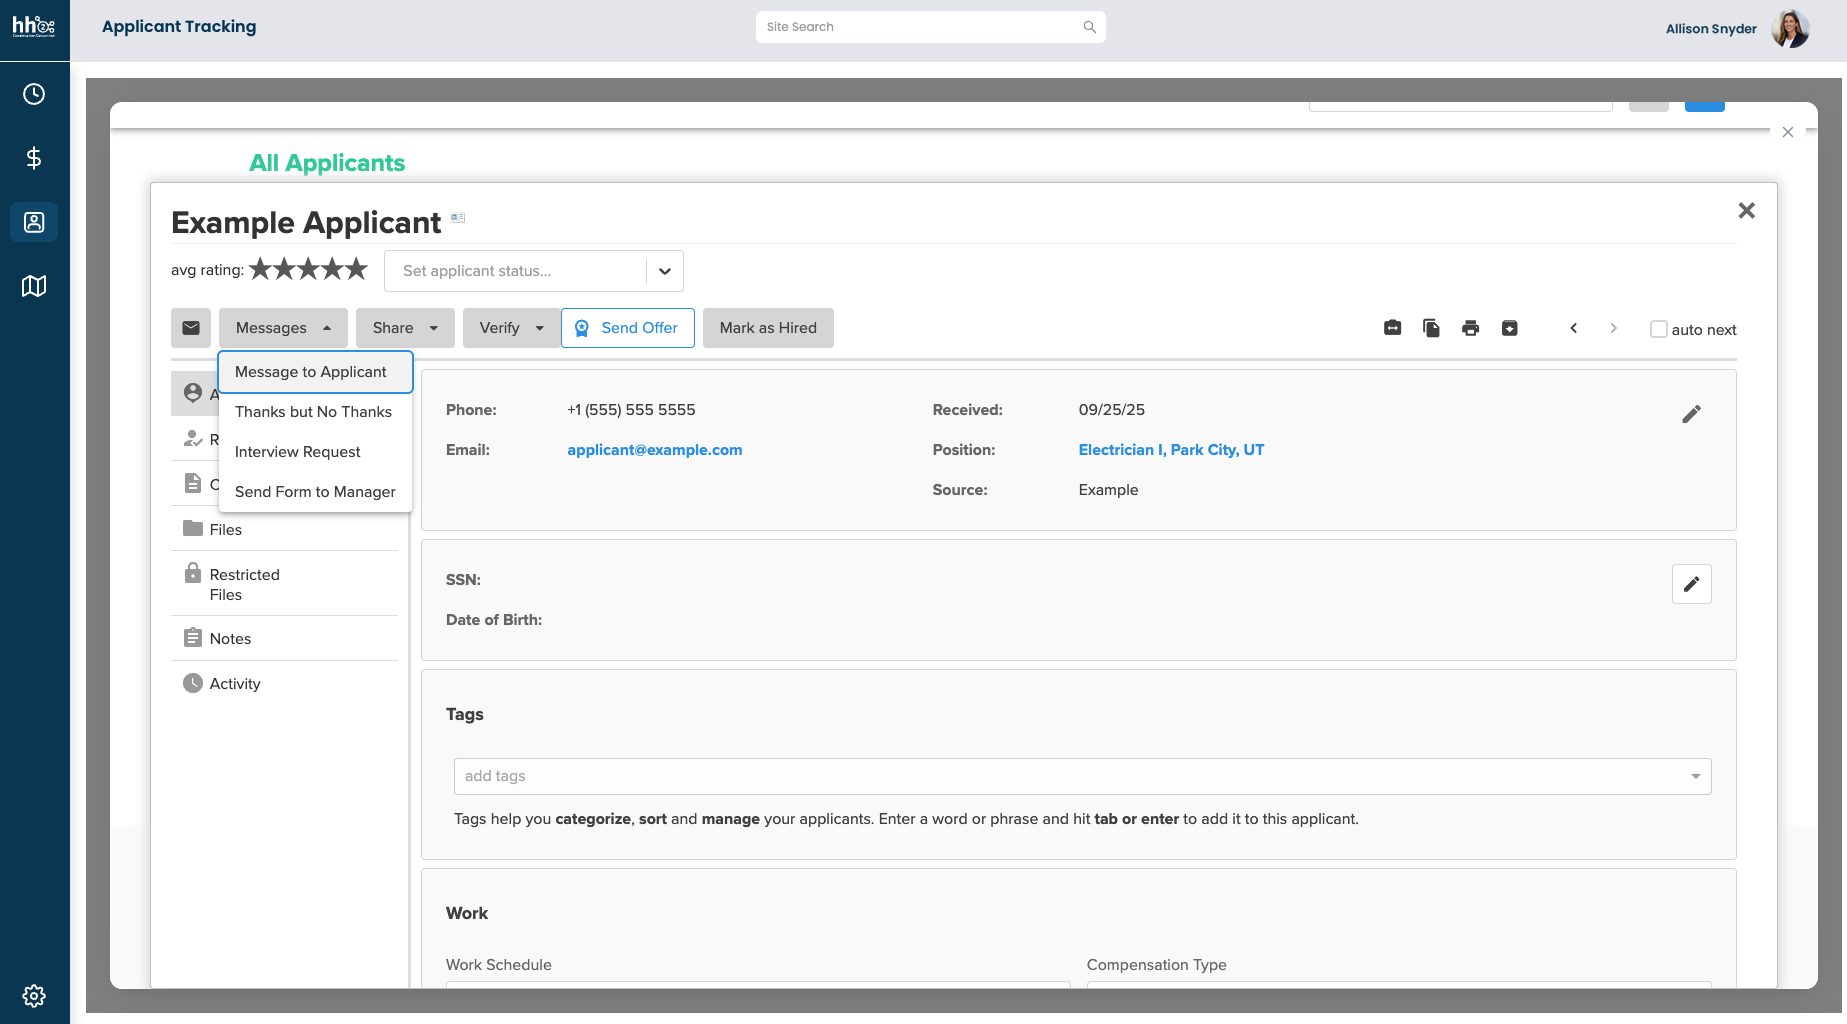The width and height of the screenshot is (1847, 1024).
Task: Open the Electrician I, Park City link
Action: tap(1171, 450)
